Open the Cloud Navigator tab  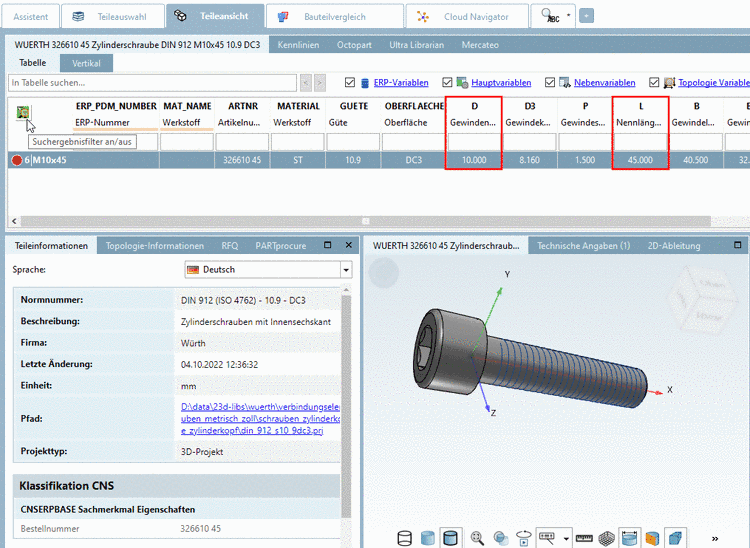[x=467, y=16]
